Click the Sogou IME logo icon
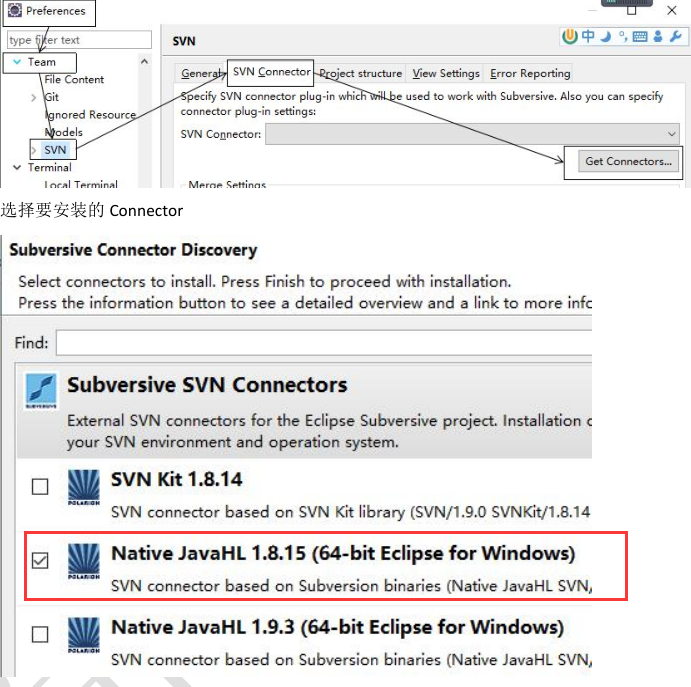This screenshot has width=691, height=687. [569, 36]
